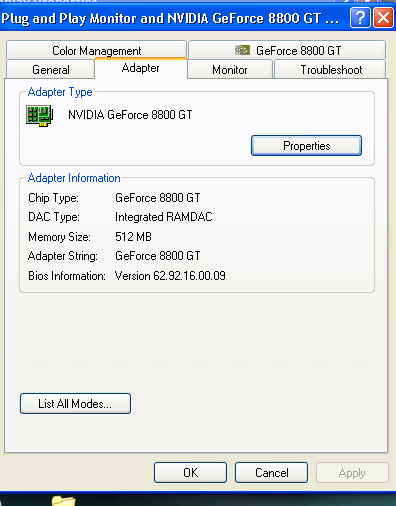
Task: Click the Cancel button
Action: tap(271, 472)
